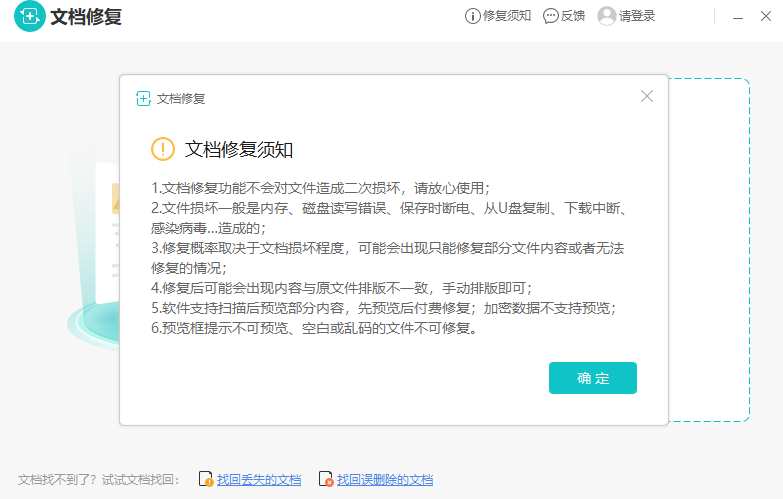Click notice line 2.文件损坏一般是内存
The height and width of the screenshot is (499, 783).
click(x=389, y=218)
